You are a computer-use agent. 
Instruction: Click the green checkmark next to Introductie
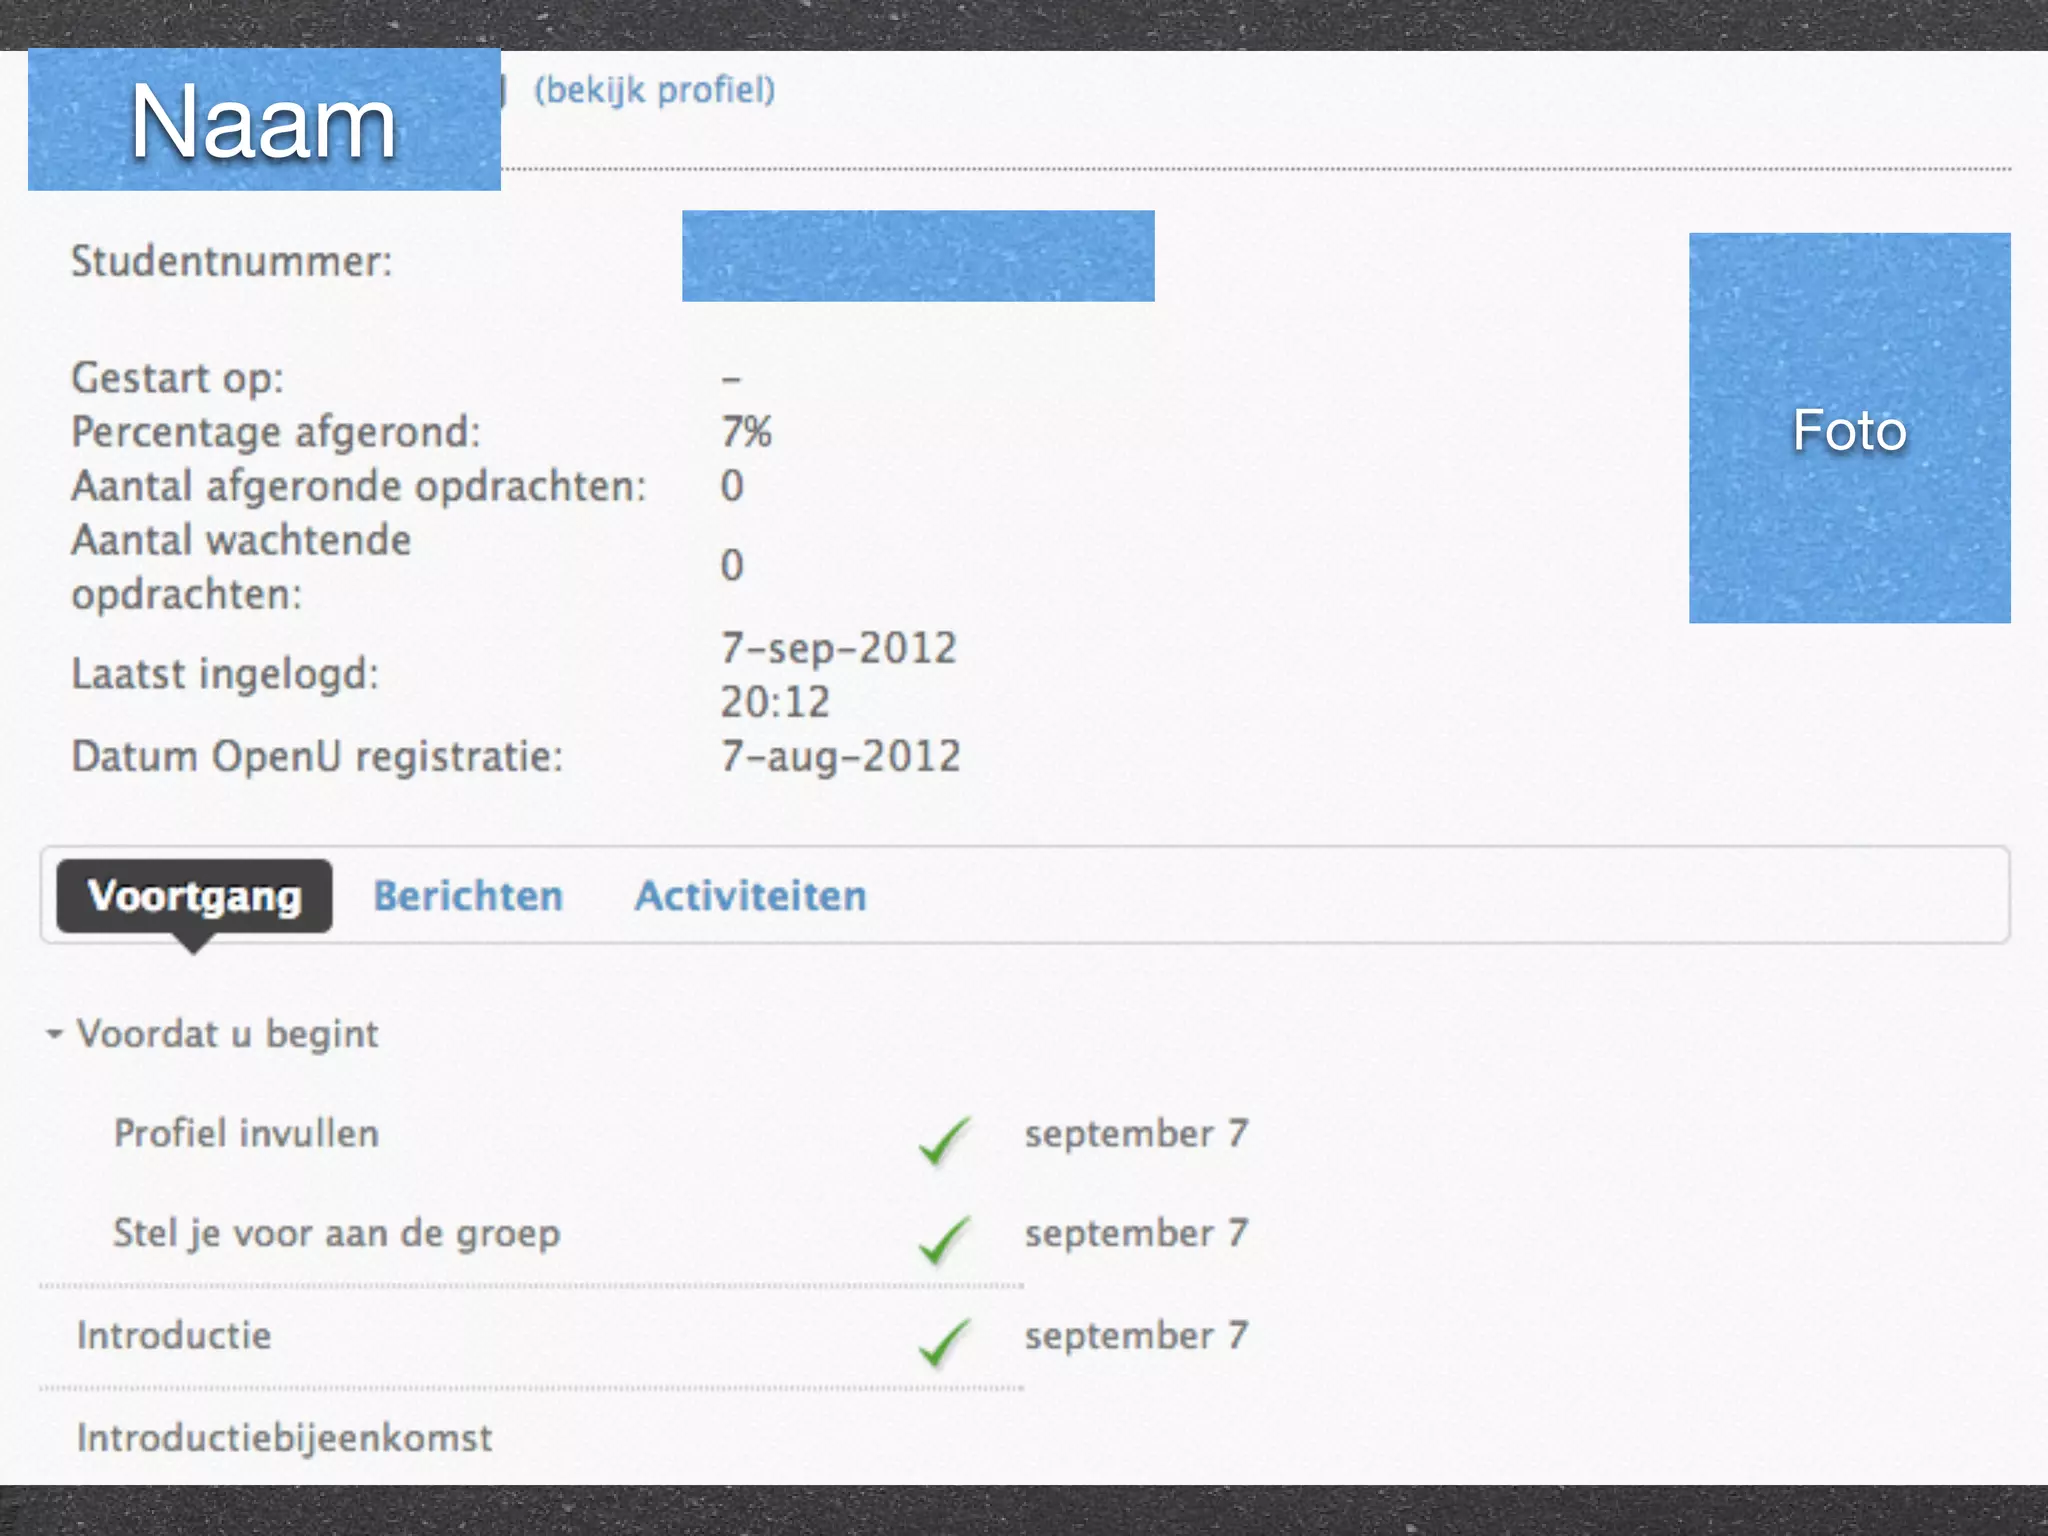click(944, 1342)
